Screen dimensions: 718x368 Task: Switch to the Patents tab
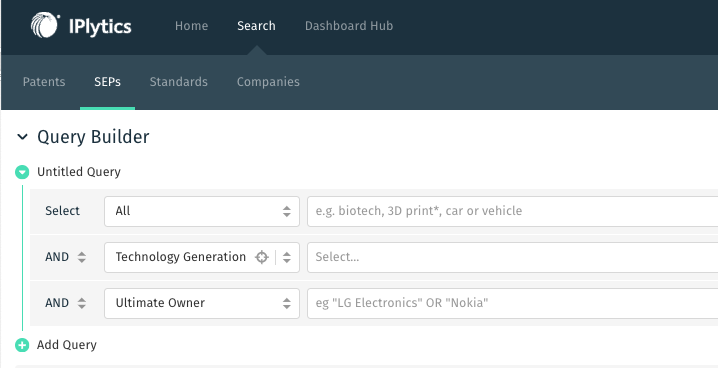pos(44,82)
